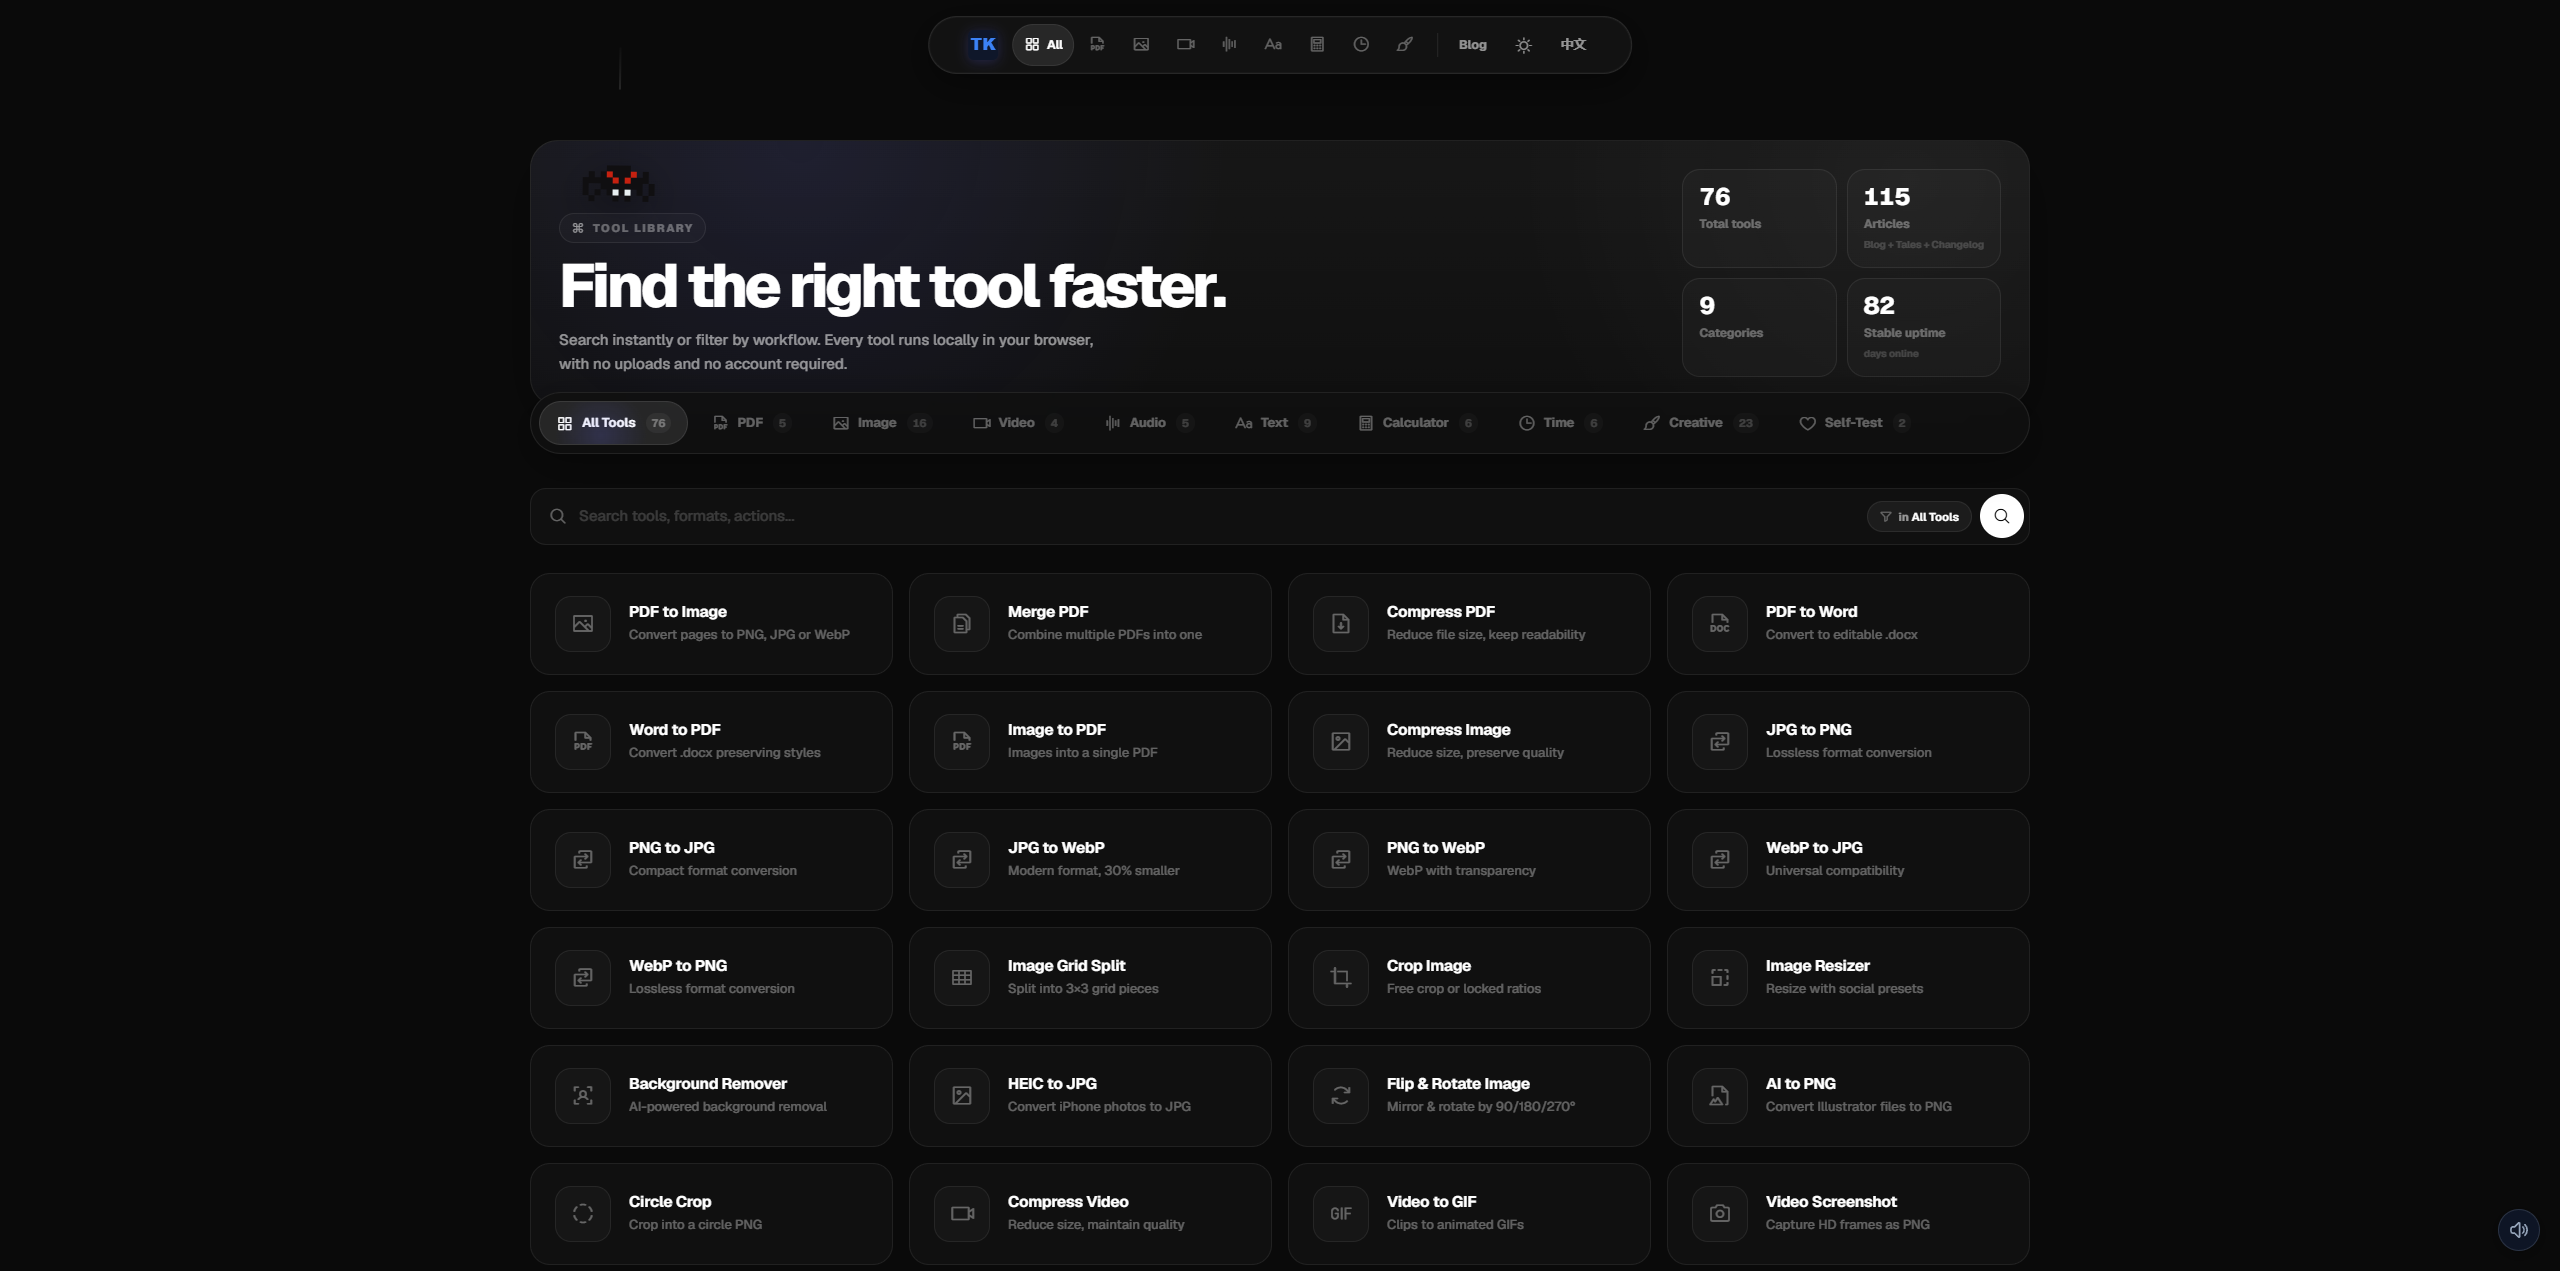This screenshot has width=2560, height=1271.
Task: Open Audio waveform icon in top nav
Action: pyautogui.click(x=1229, y=45)
